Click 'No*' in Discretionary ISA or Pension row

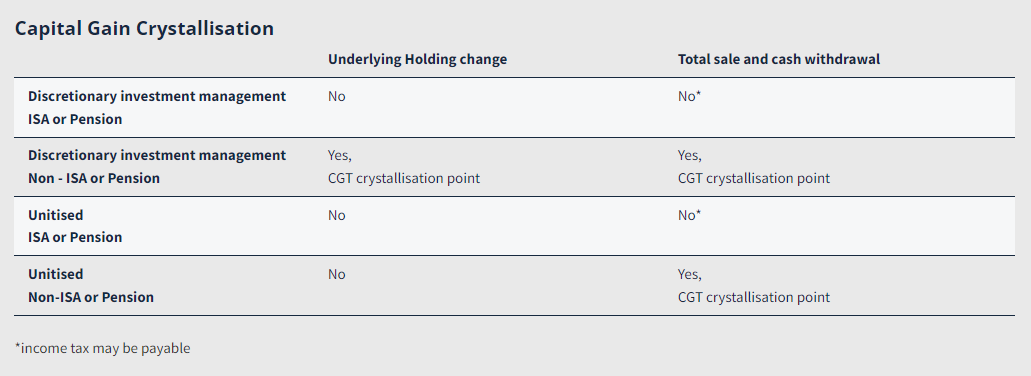[x=690, y=97]
